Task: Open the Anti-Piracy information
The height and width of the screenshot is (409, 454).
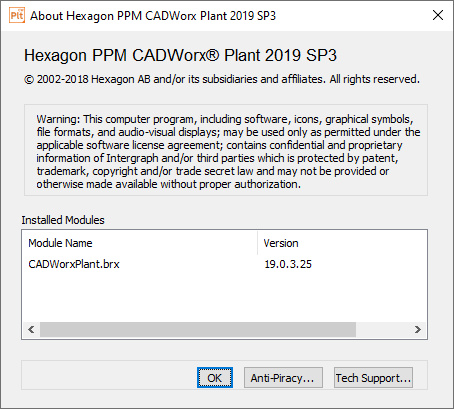Action: point(283,378)
